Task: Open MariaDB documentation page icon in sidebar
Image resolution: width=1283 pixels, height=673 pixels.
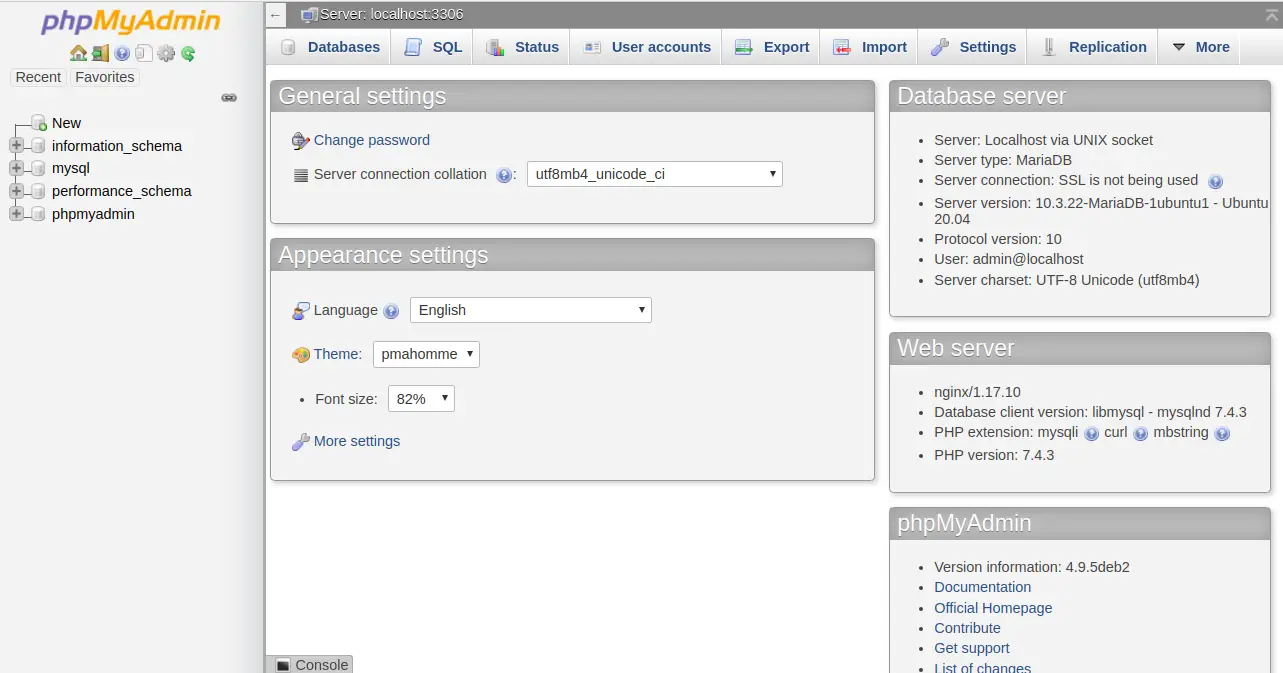Action: (144, 54)
